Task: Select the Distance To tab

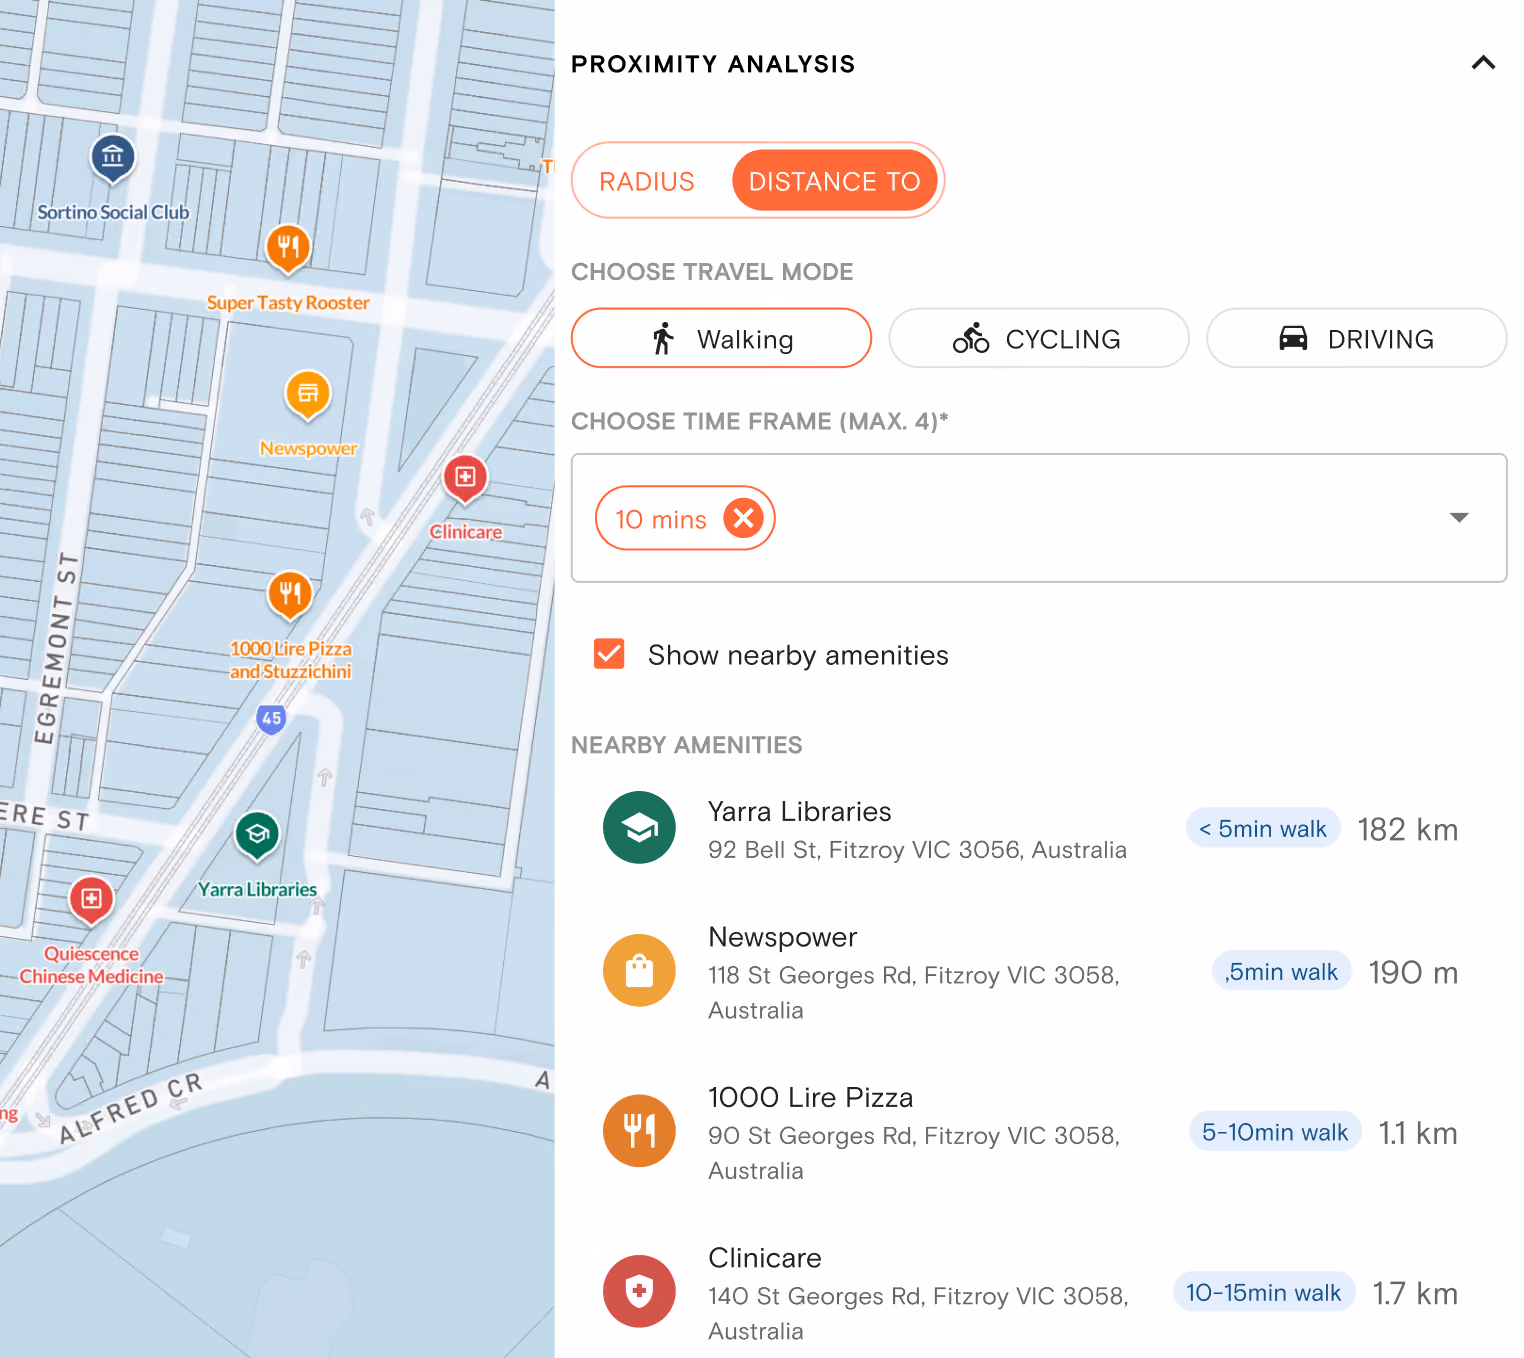Action: pos(835,181)
